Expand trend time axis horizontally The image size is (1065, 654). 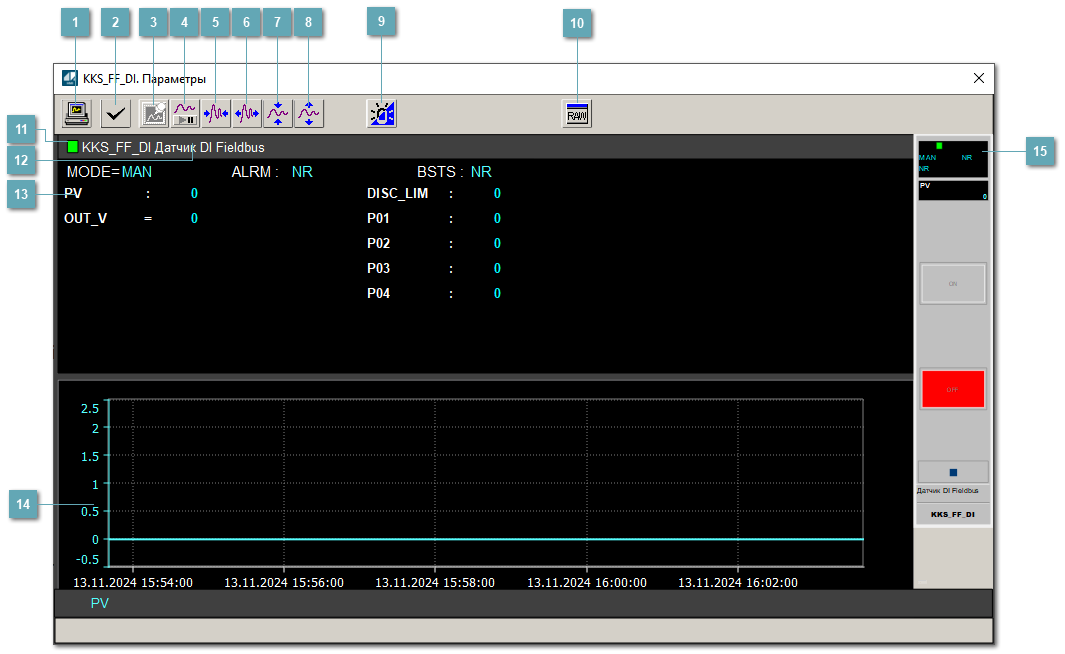coord(247,114)
